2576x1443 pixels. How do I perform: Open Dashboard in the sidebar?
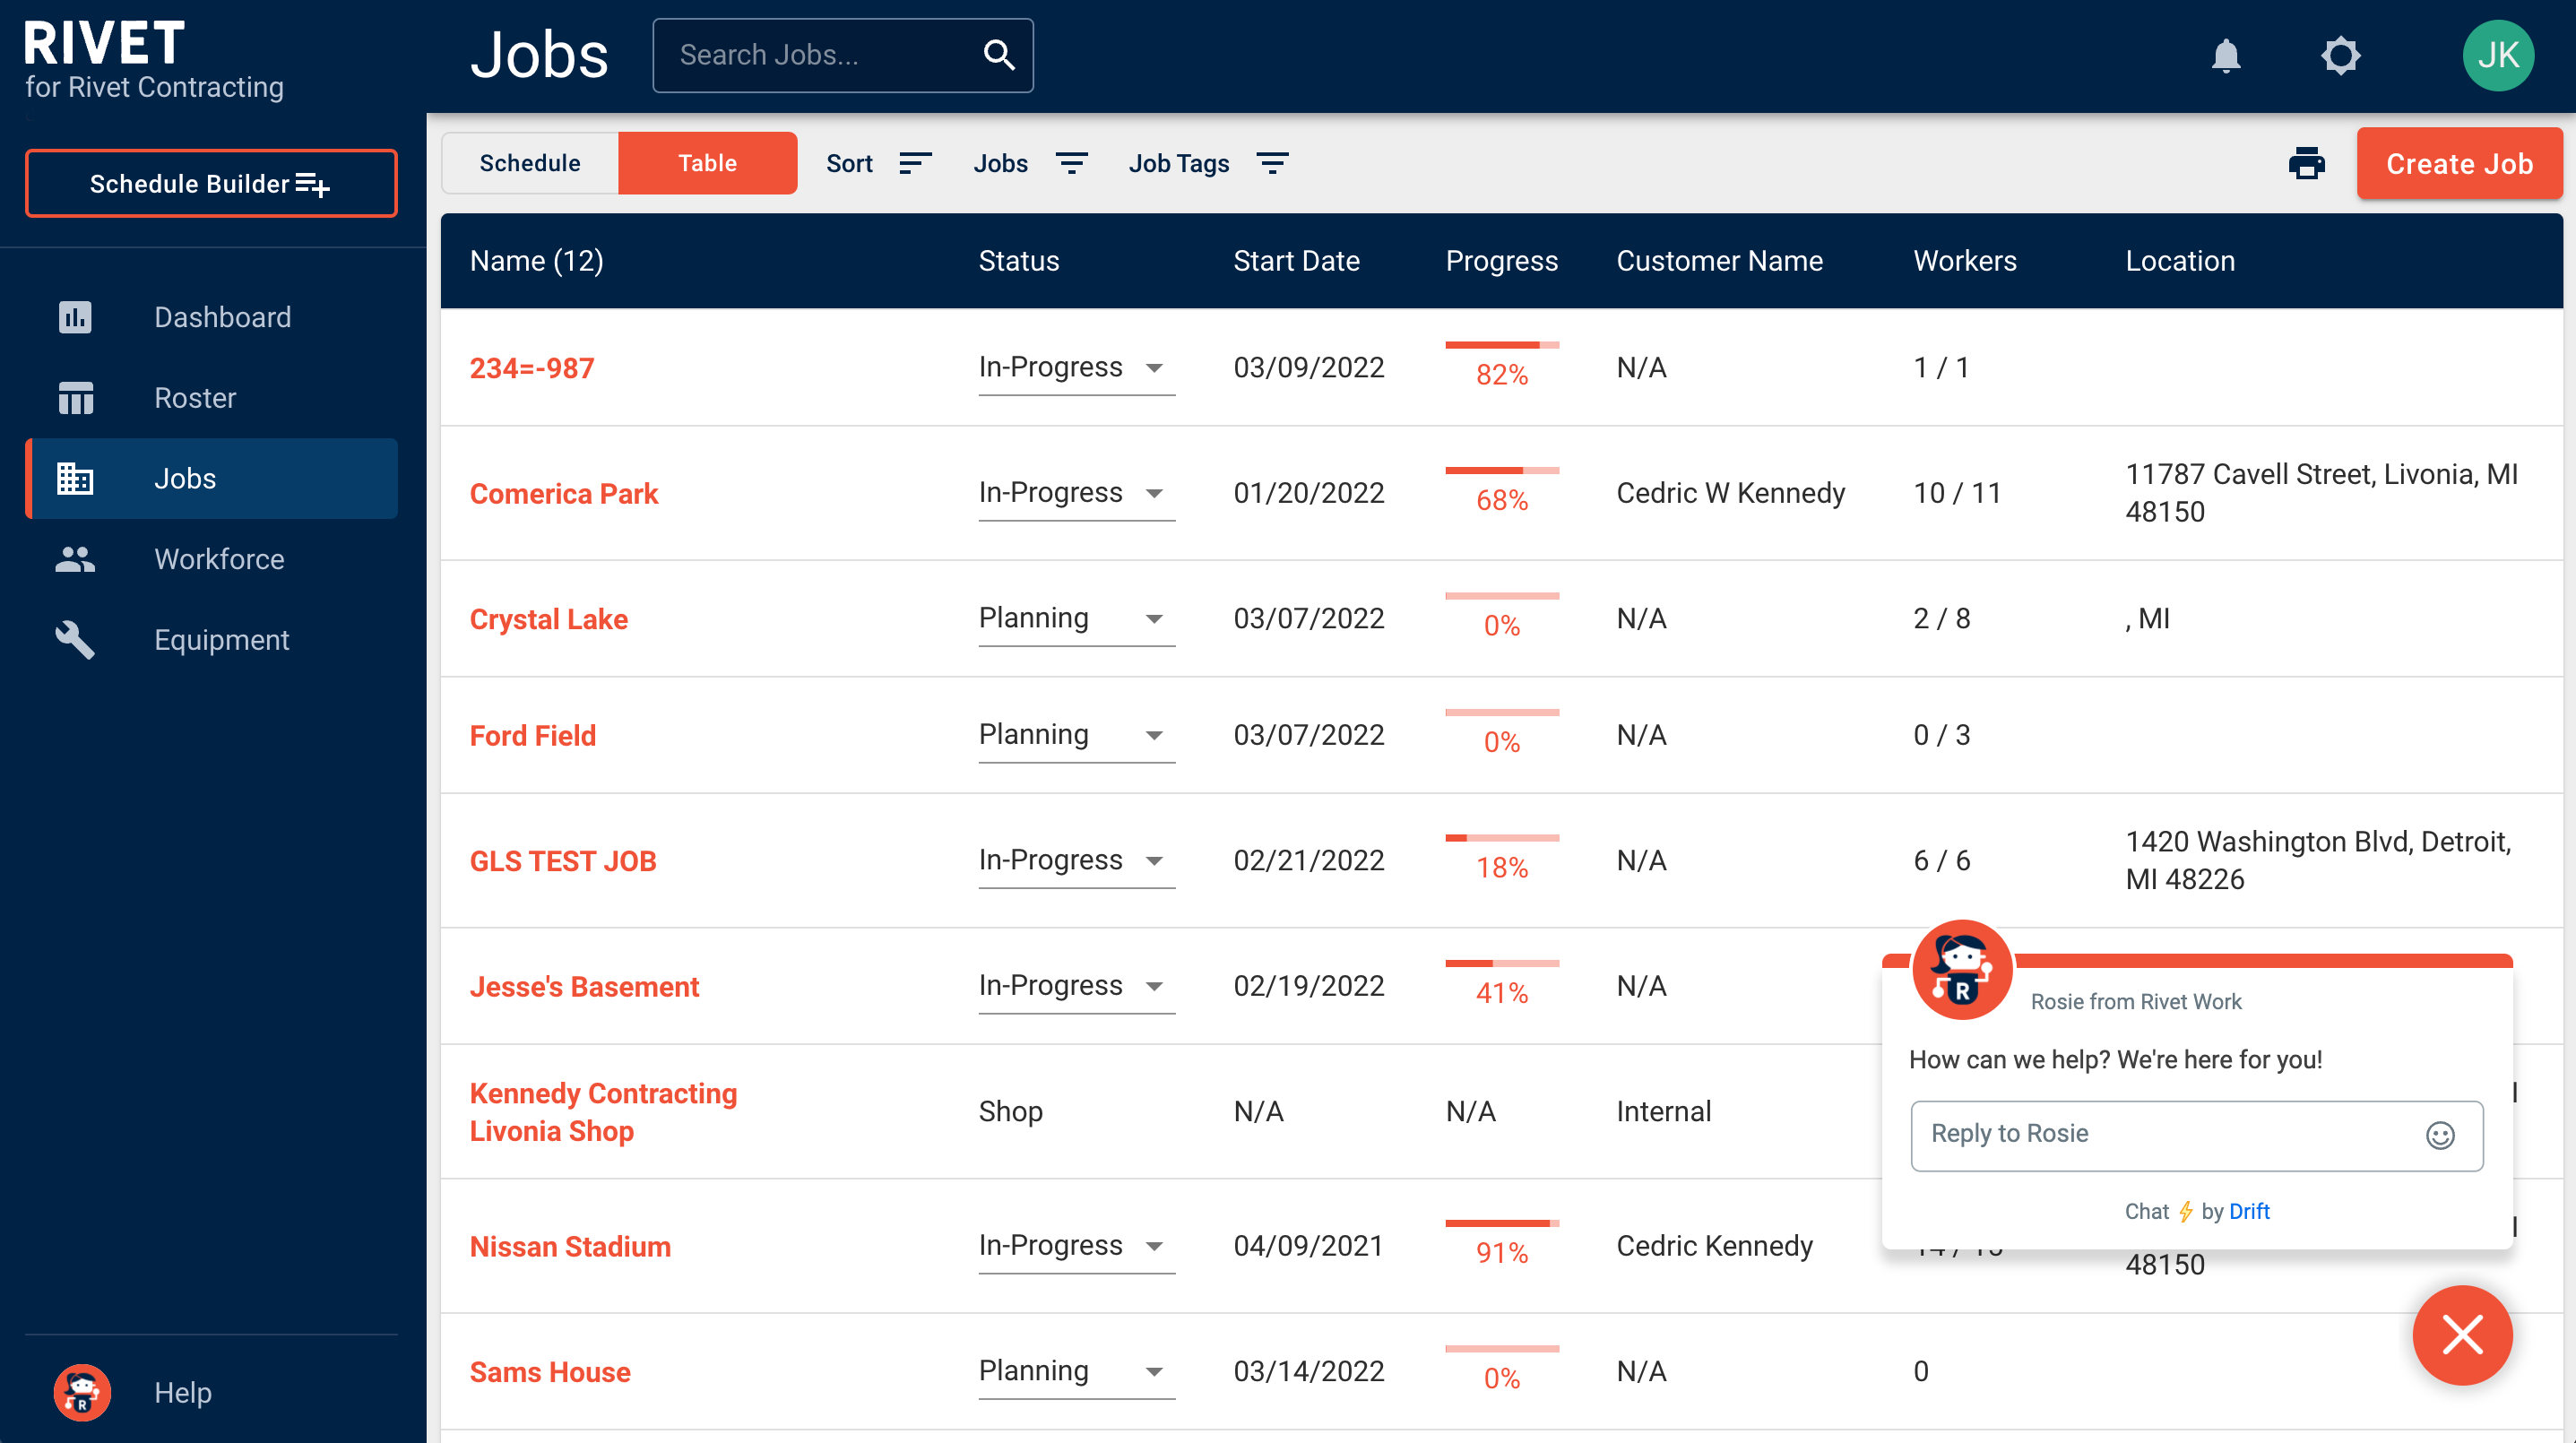(211, 317)
